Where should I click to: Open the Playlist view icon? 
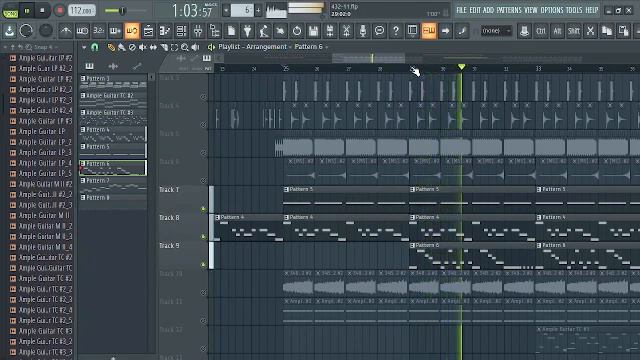click(x=148, y=31)
